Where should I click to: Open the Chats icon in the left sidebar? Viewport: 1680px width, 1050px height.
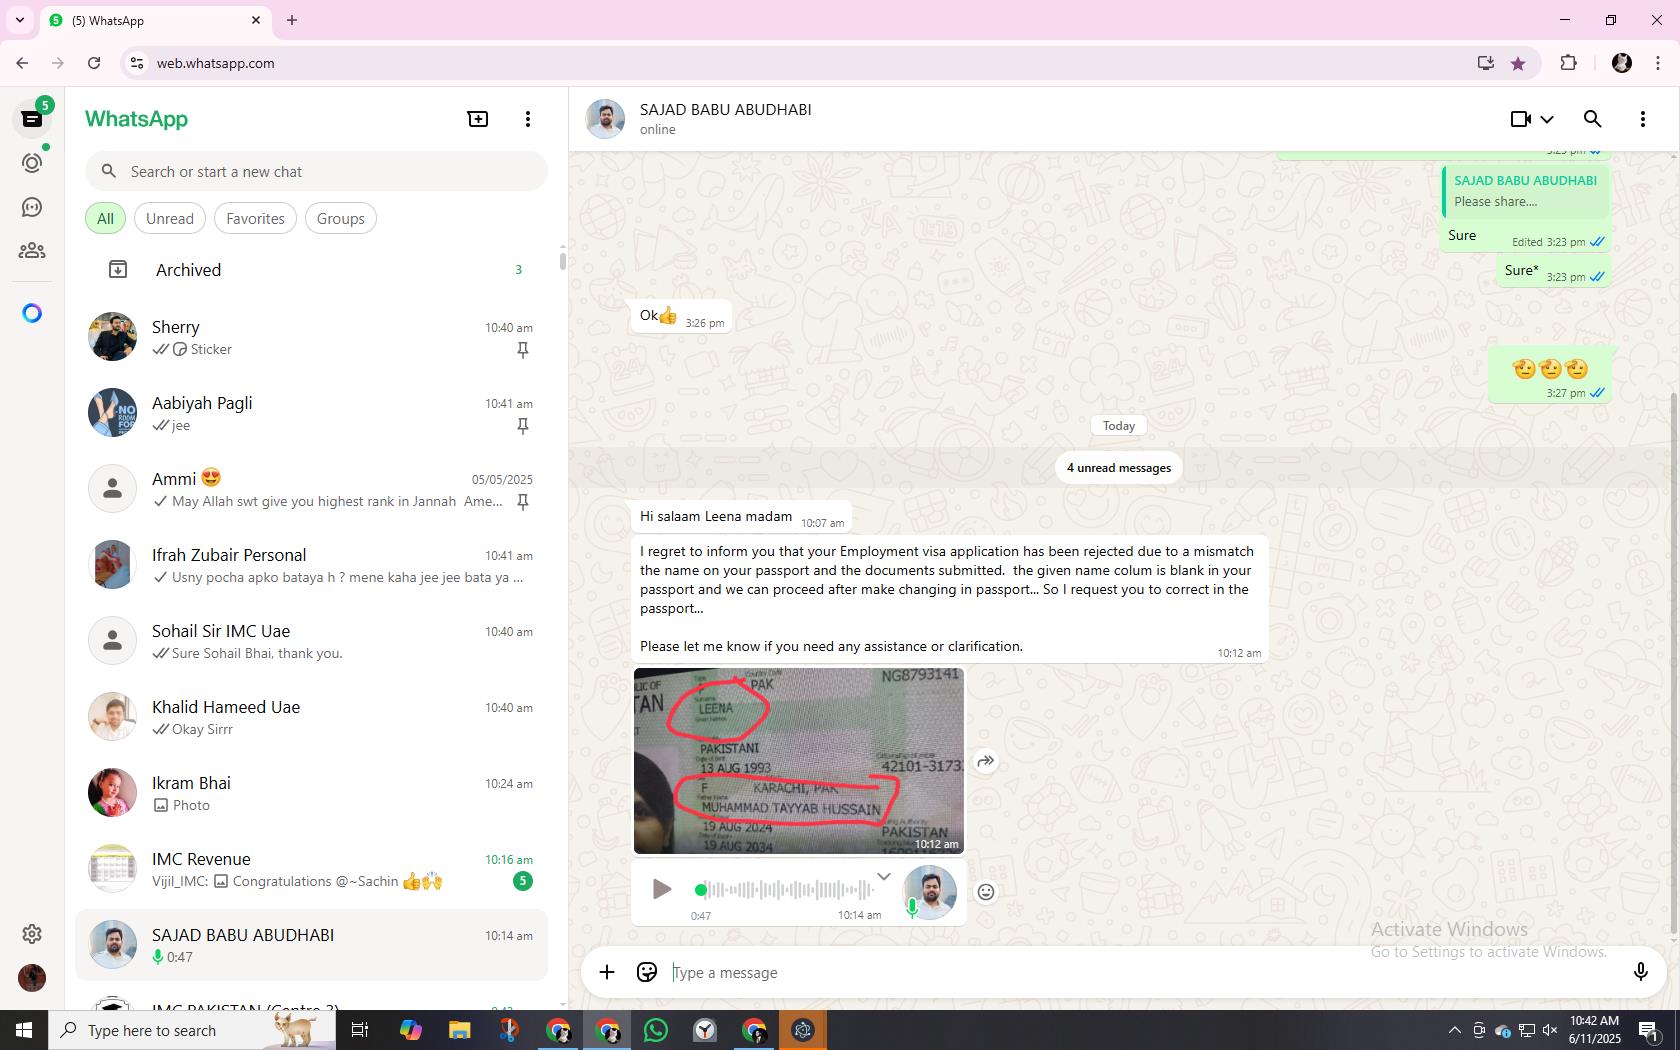pyautogui.click(x=32, y=119)
